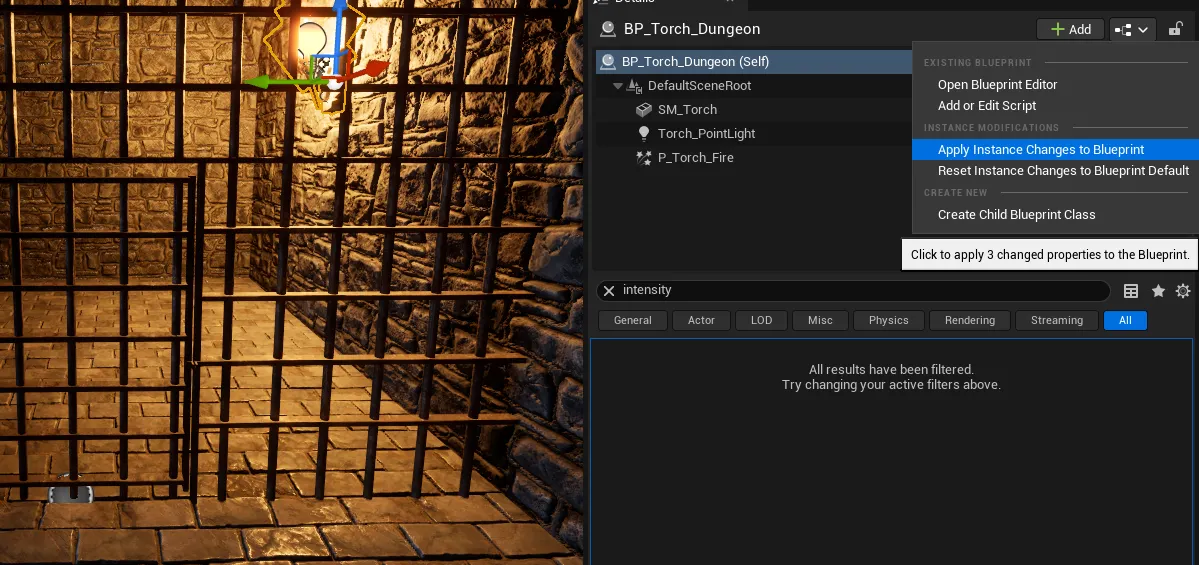The height and width of the screenshot is (565, 1199).
Task: Select the SM_Torch component
Action: point(687,109)
